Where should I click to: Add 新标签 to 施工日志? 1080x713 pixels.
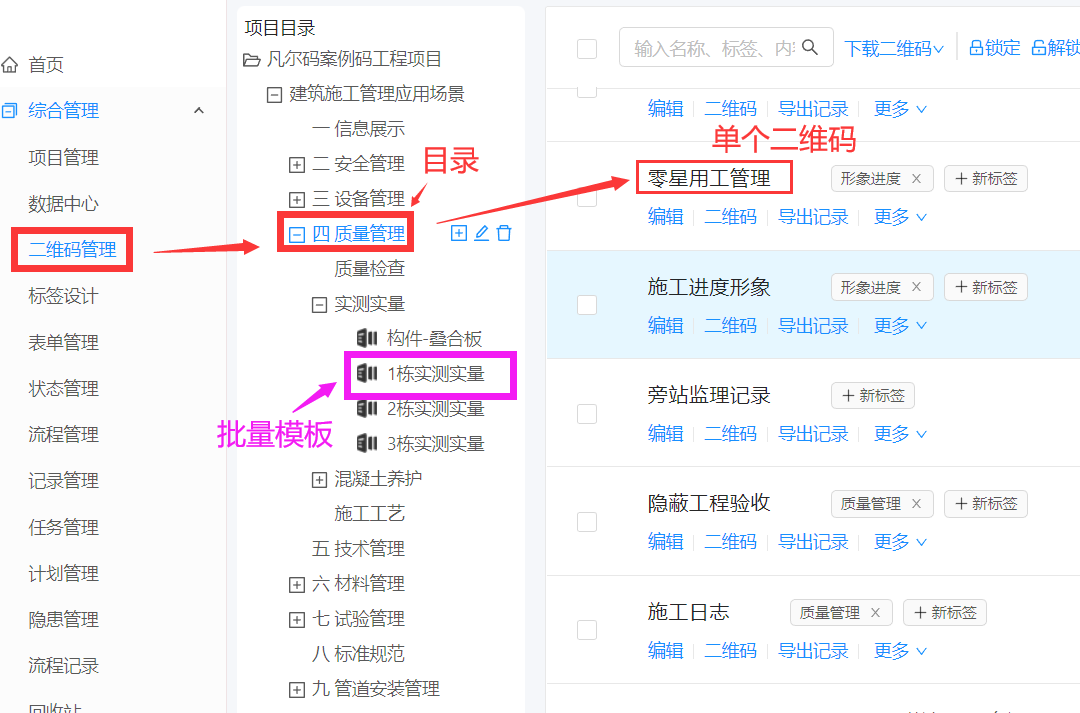[945, 612]
